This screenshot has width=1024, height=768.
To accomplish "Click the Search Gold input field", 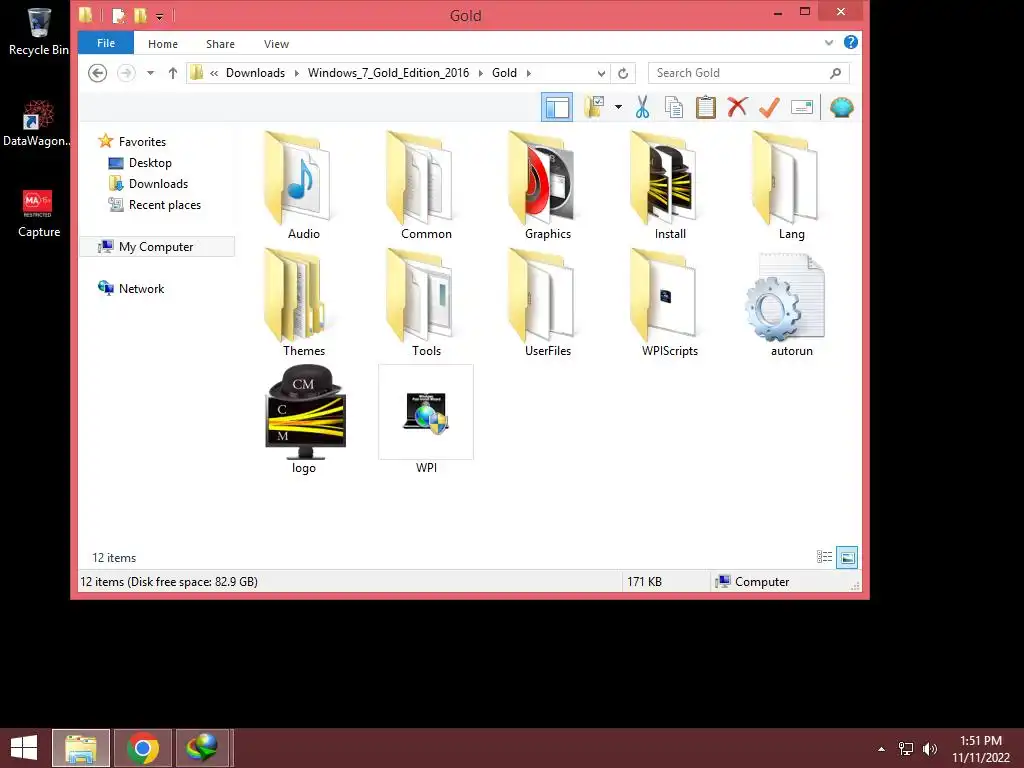I will 738,72.
